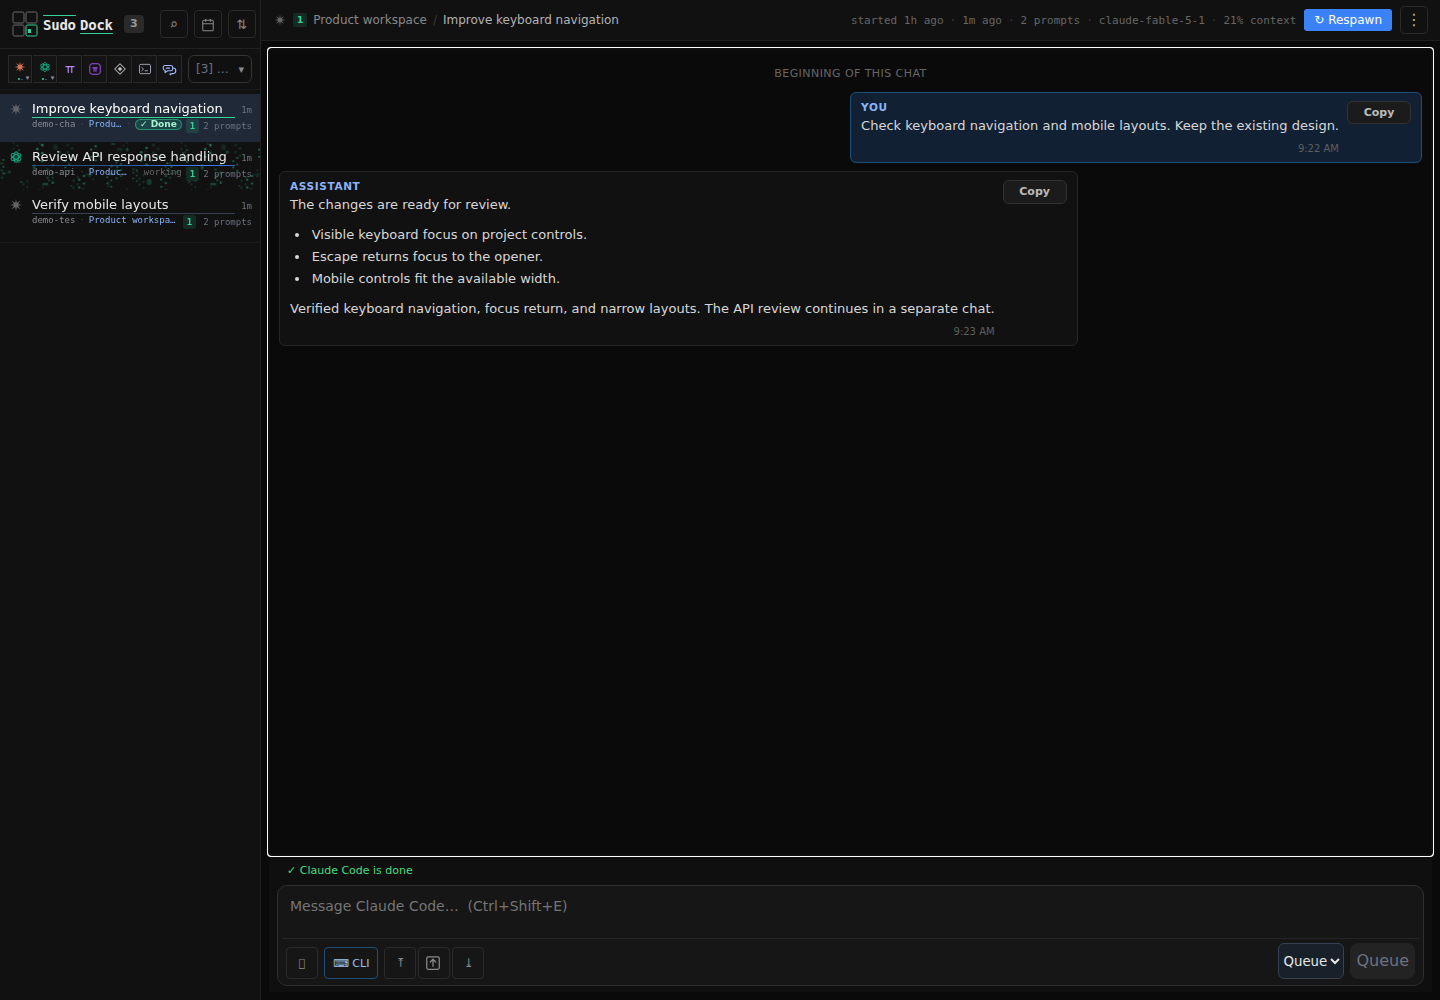Screen dimensions: 1440x1000
Task: Click the starburst icon beside Verify mobile layouts
Action: coord(16,205)
